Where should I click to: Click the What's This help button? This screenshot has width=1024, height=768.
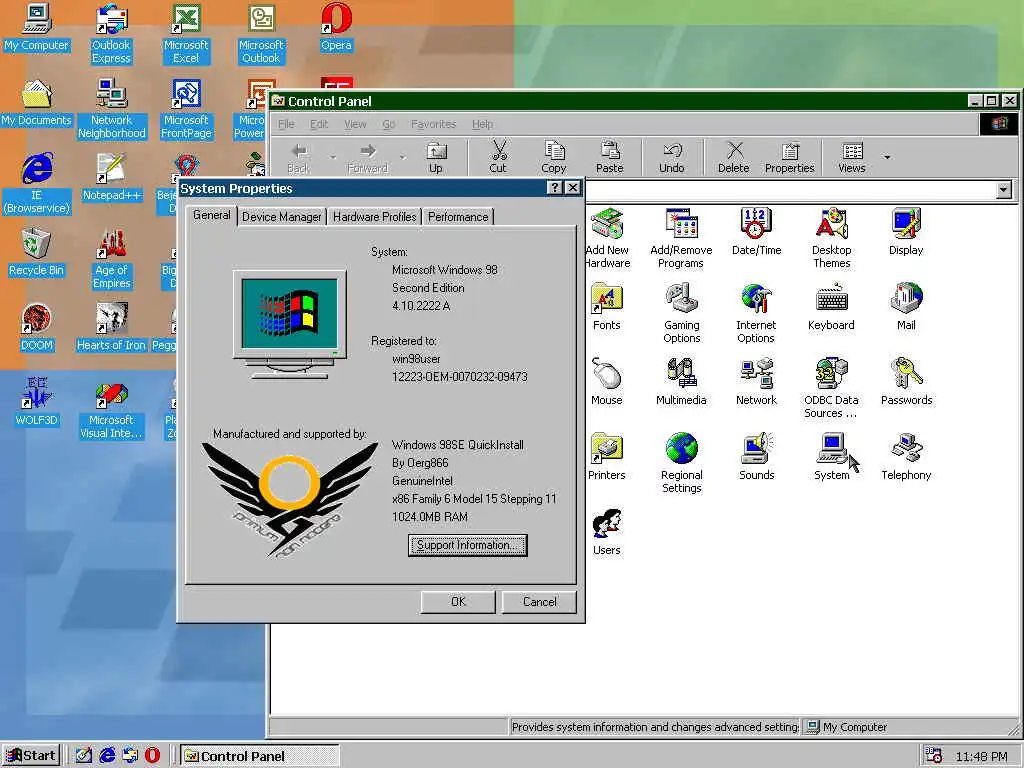click(x=554, y=188)
